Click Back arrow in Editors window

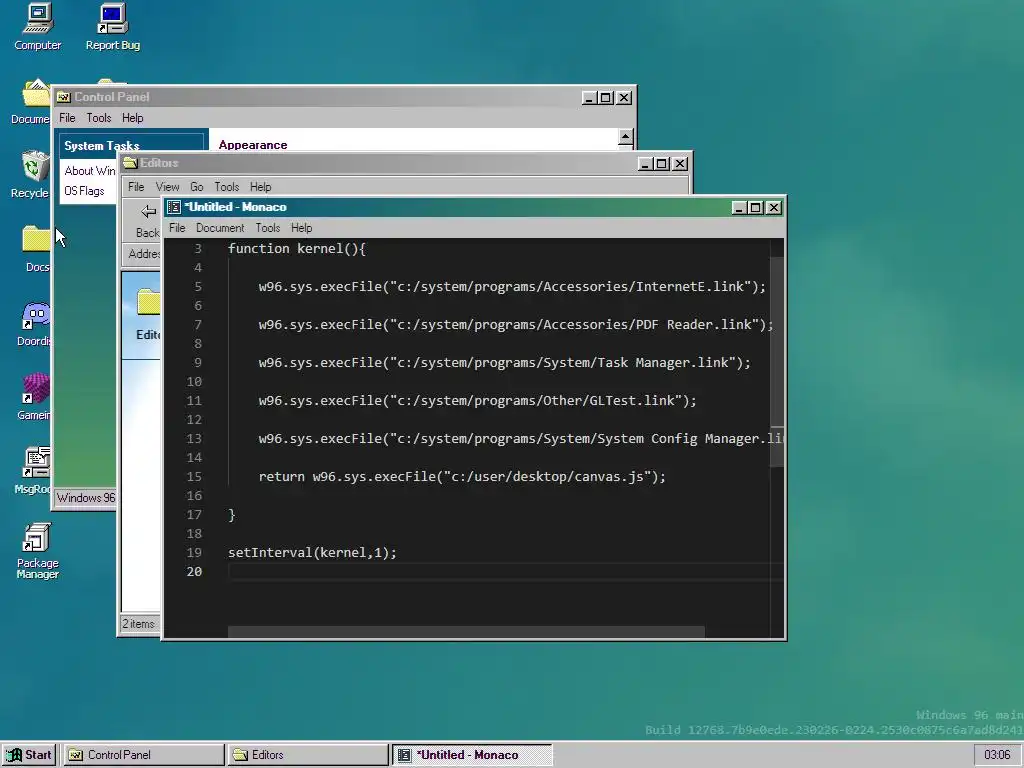coord(148,220)
